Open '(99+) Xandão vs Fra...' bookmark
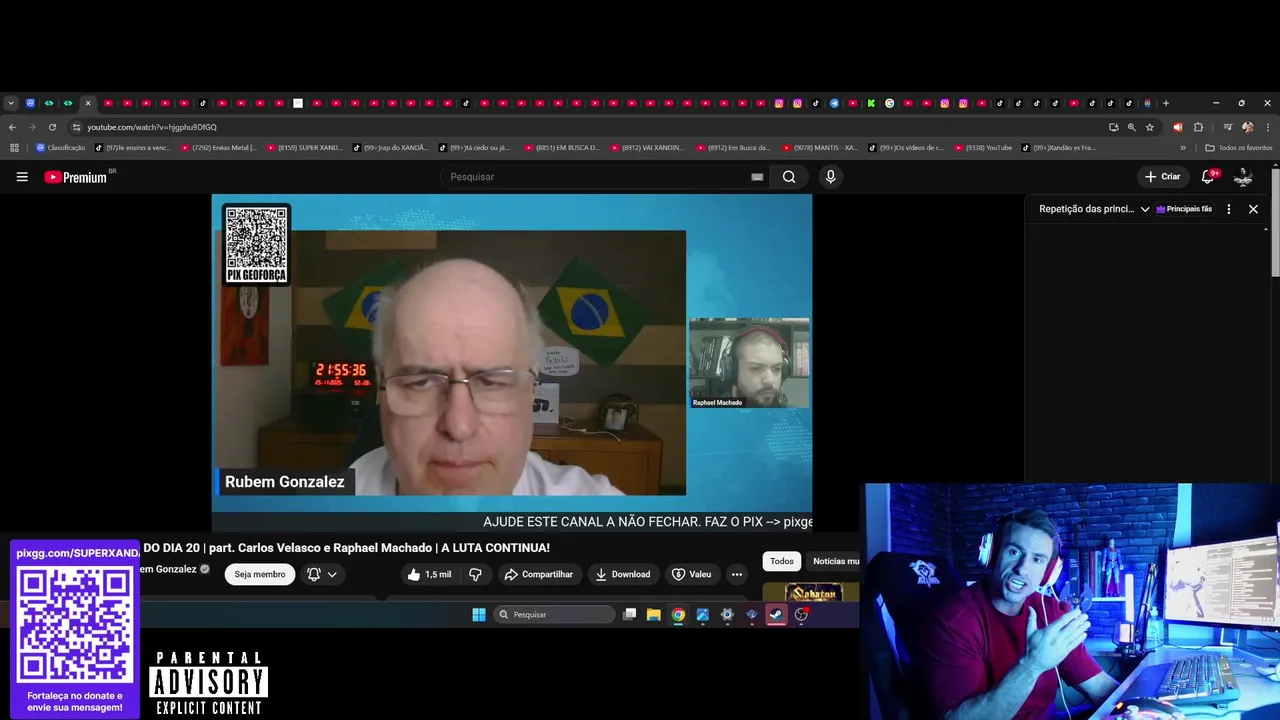The width and height of the screenshot is (1280, 720). coord(1059,148)
